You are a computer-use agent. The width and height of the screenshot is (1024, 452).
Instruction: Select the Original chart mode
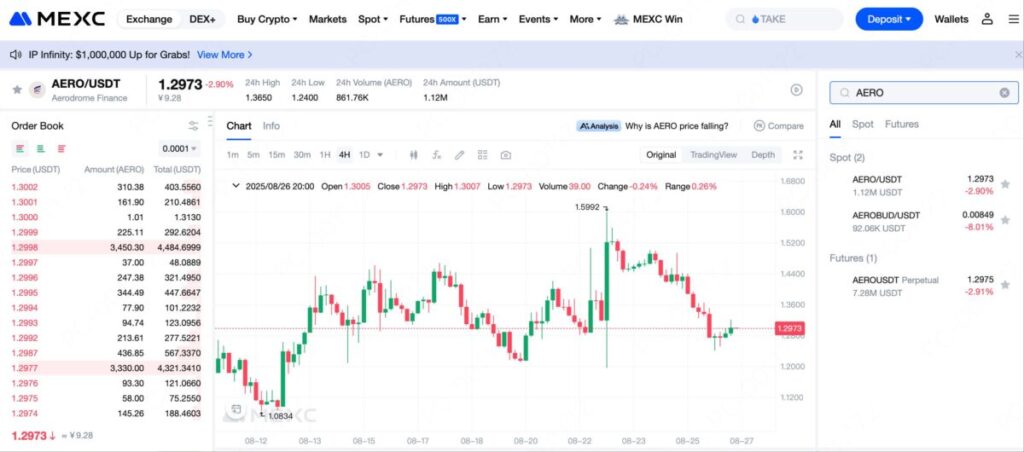point(661,155)
